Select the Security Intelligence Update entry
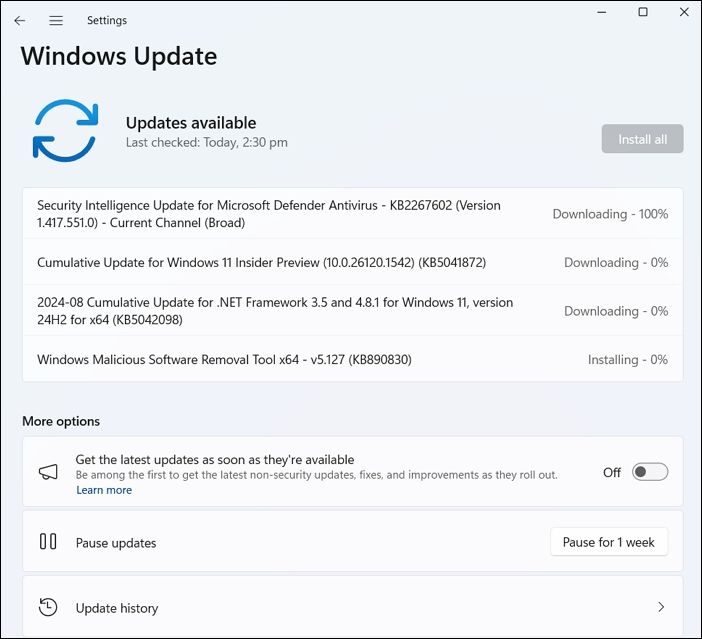Screen dimensions: 702x639 point(269,214)
